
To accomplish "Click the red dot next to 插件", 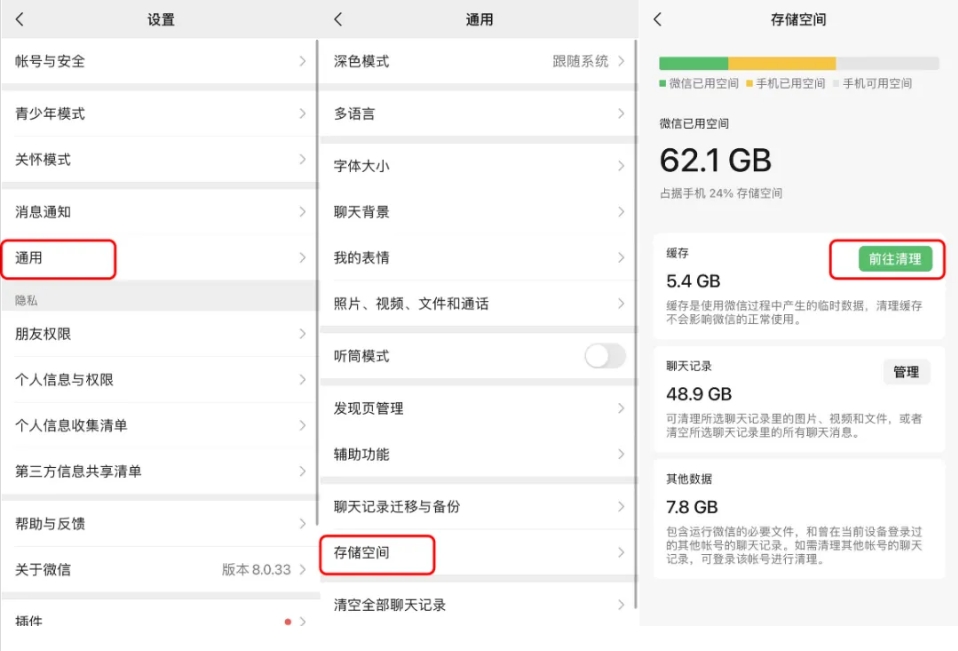I will [x=288, y=622].
